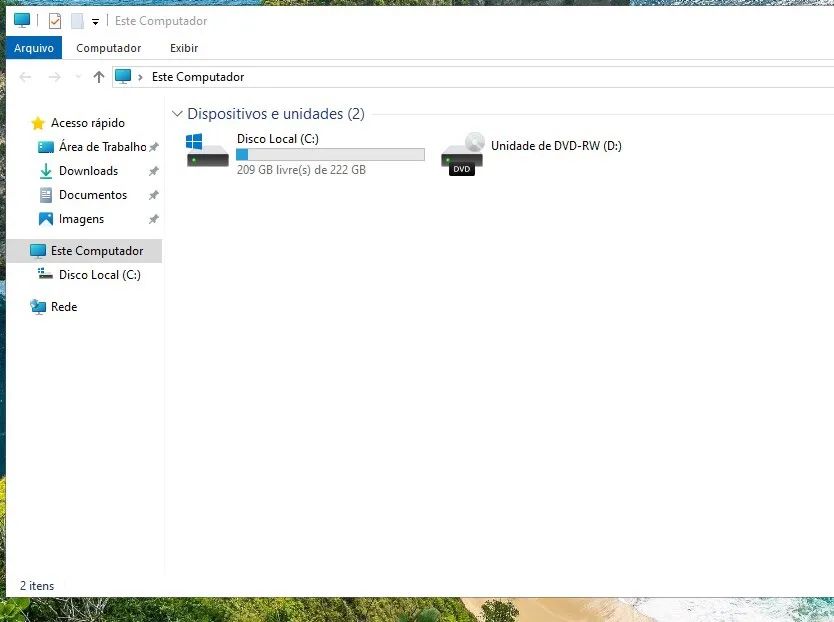
Task: Select the Disco Local (C:) drive icon
Action: pyautogui.click(x=207, y=151)
